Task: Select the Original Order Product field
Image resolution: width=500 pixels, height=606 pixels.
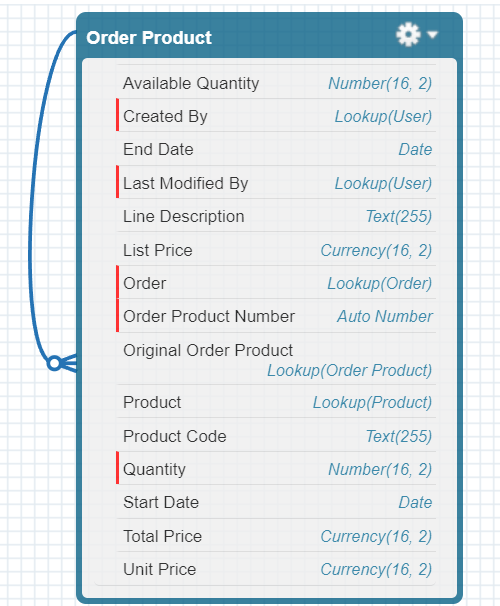Action: point(276,359)
